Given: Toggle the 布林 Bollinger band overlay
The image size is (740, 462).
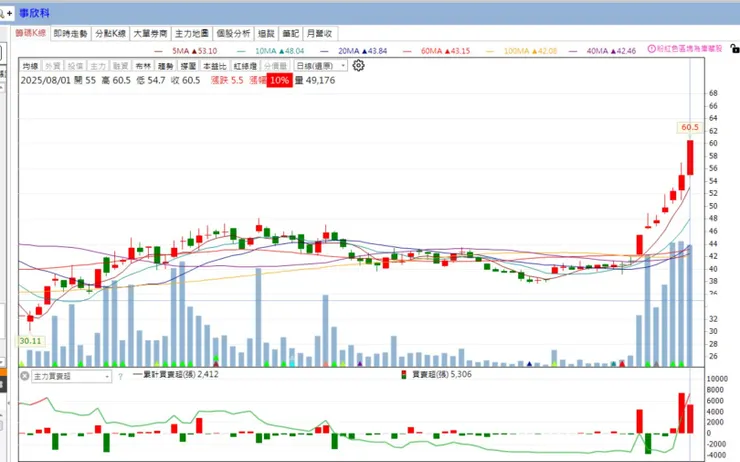Looking at the screenshot, I should pos(143,66).
